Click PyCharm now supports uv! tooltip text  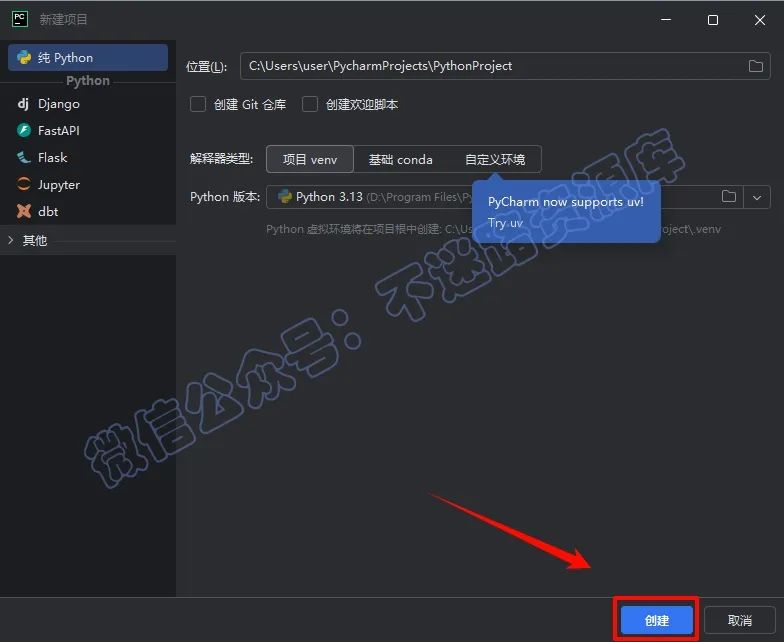pos(566,202)
